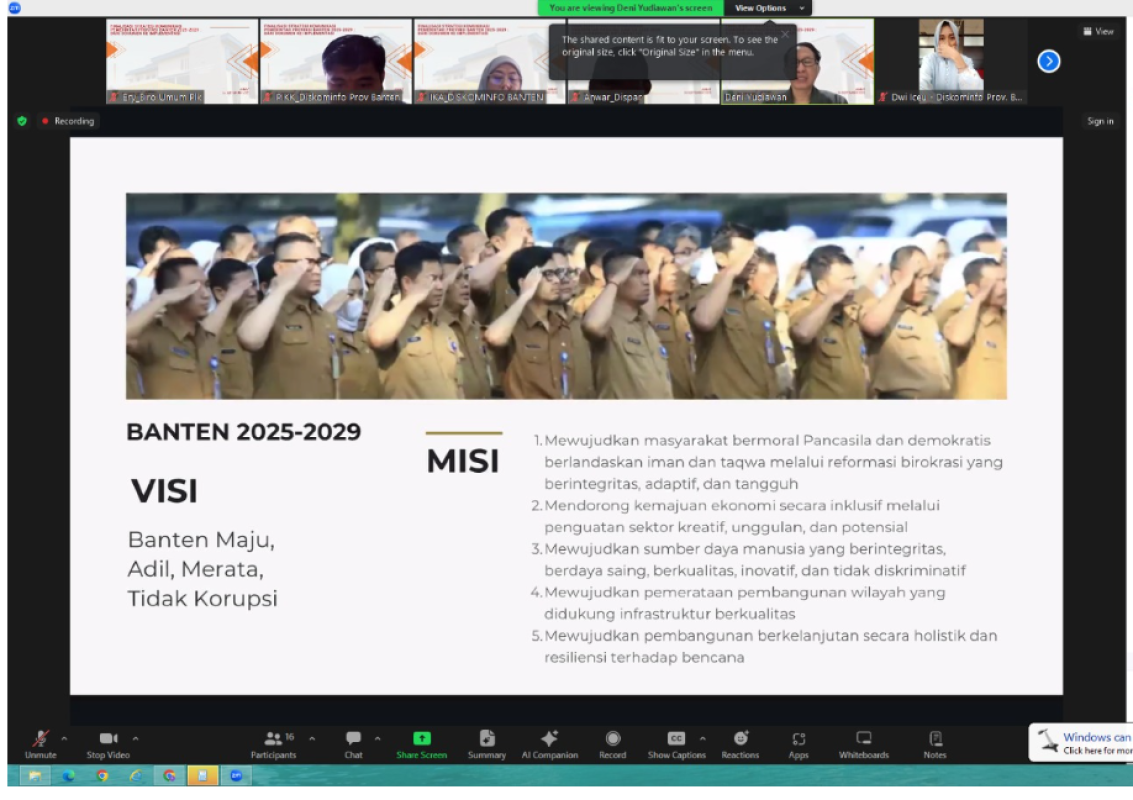Click the Sign in link
This screenshot has width=1133, height=800.
tap(1099, 119)
